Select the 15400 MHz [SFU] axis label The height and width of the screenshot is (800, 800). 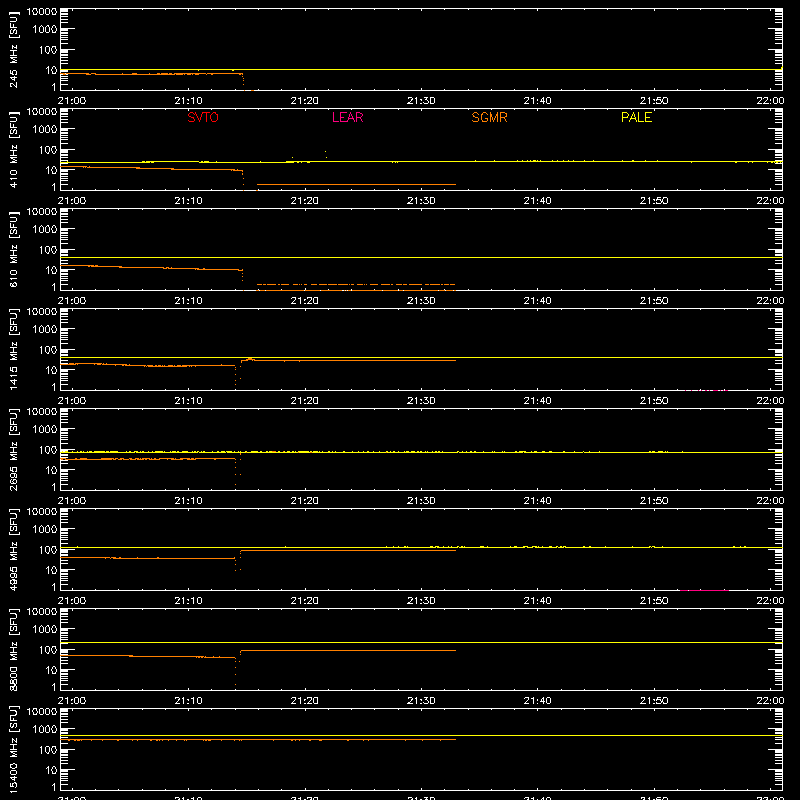13,750
